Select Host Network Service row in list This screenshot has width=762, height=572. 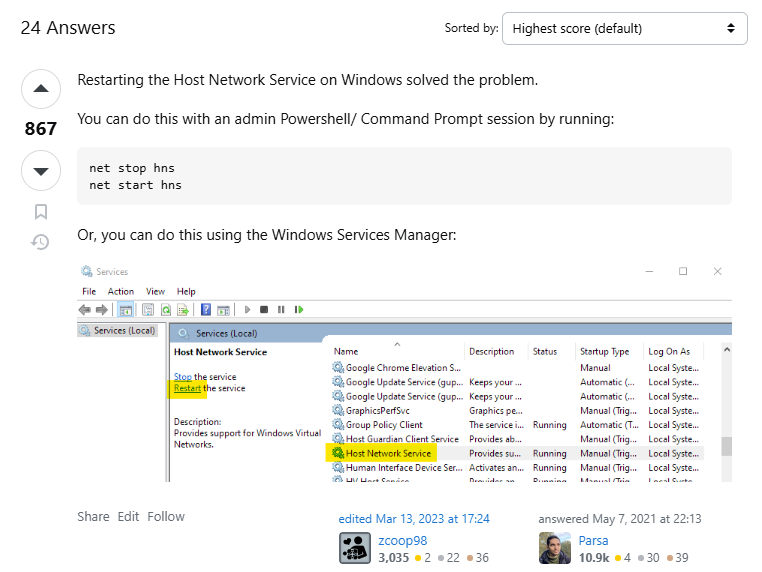click(x=389, y=453)
